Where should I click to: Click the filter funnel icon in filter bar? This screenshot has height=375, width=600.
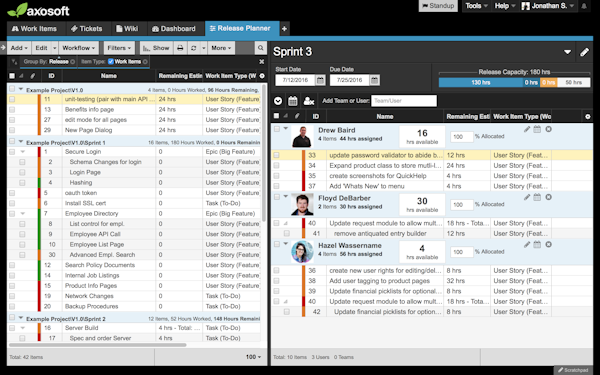click(14, 62)
